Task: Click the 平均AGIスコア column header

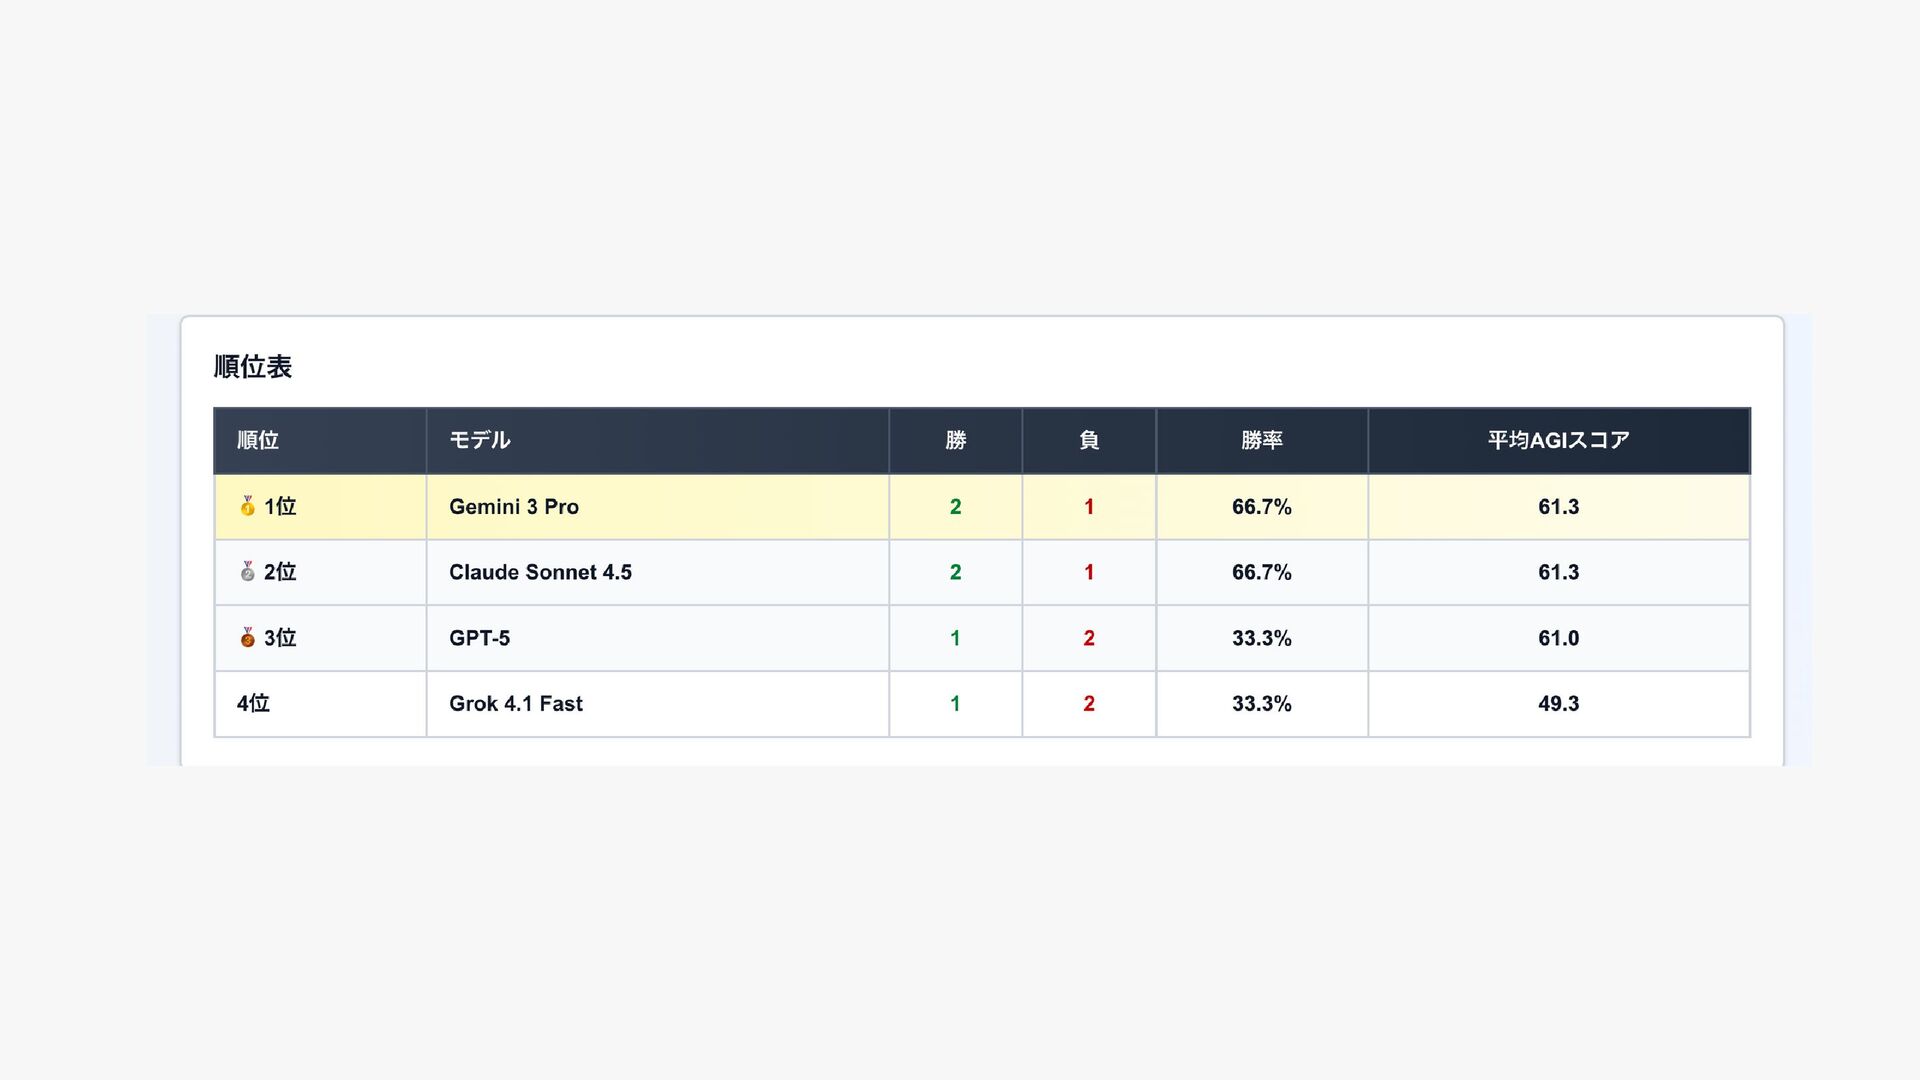Action: 1558,440
